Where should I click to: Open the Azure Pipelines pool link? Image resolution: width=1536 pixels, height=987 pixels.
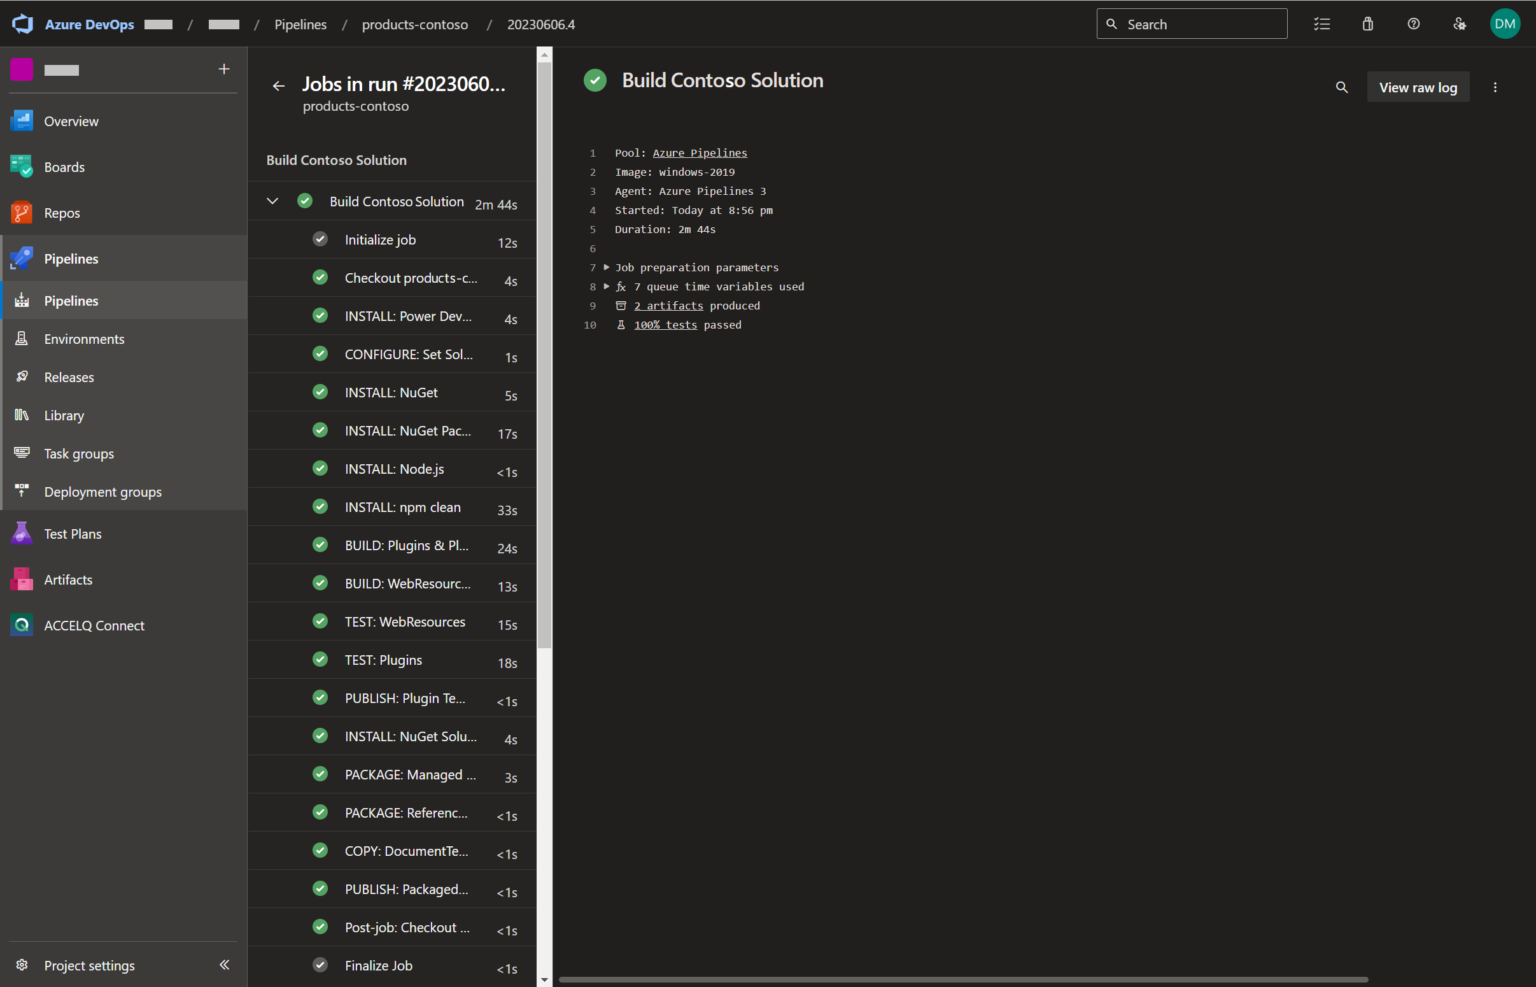[x=700, y=153]
